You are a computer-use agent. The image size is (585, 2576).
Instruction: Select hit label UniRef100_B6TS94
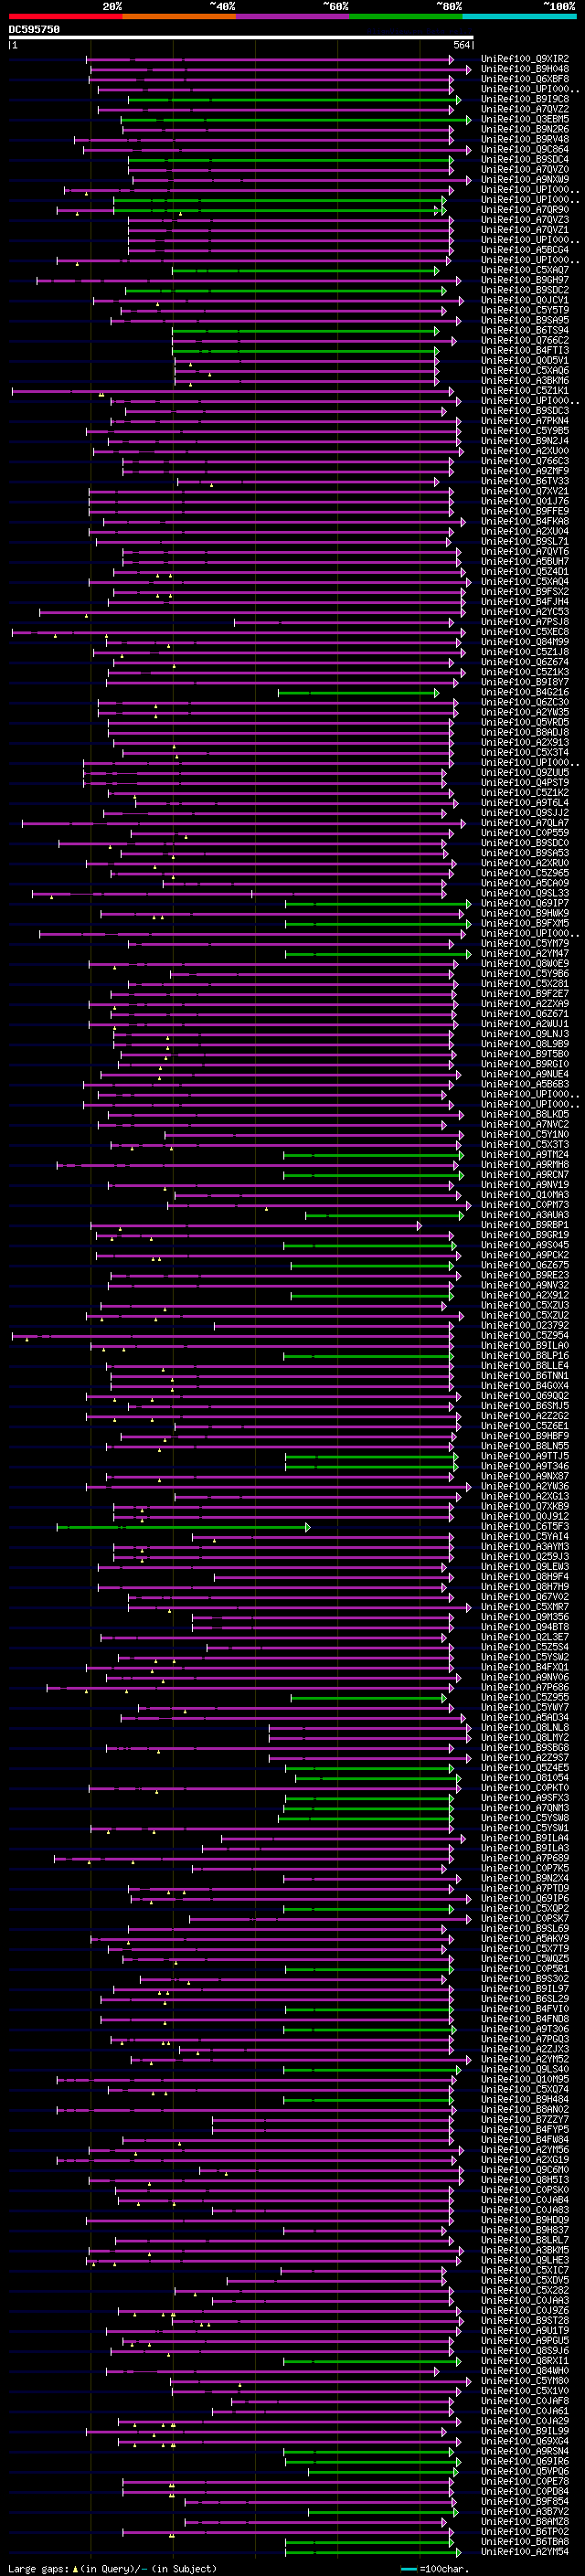pos(525,330)
